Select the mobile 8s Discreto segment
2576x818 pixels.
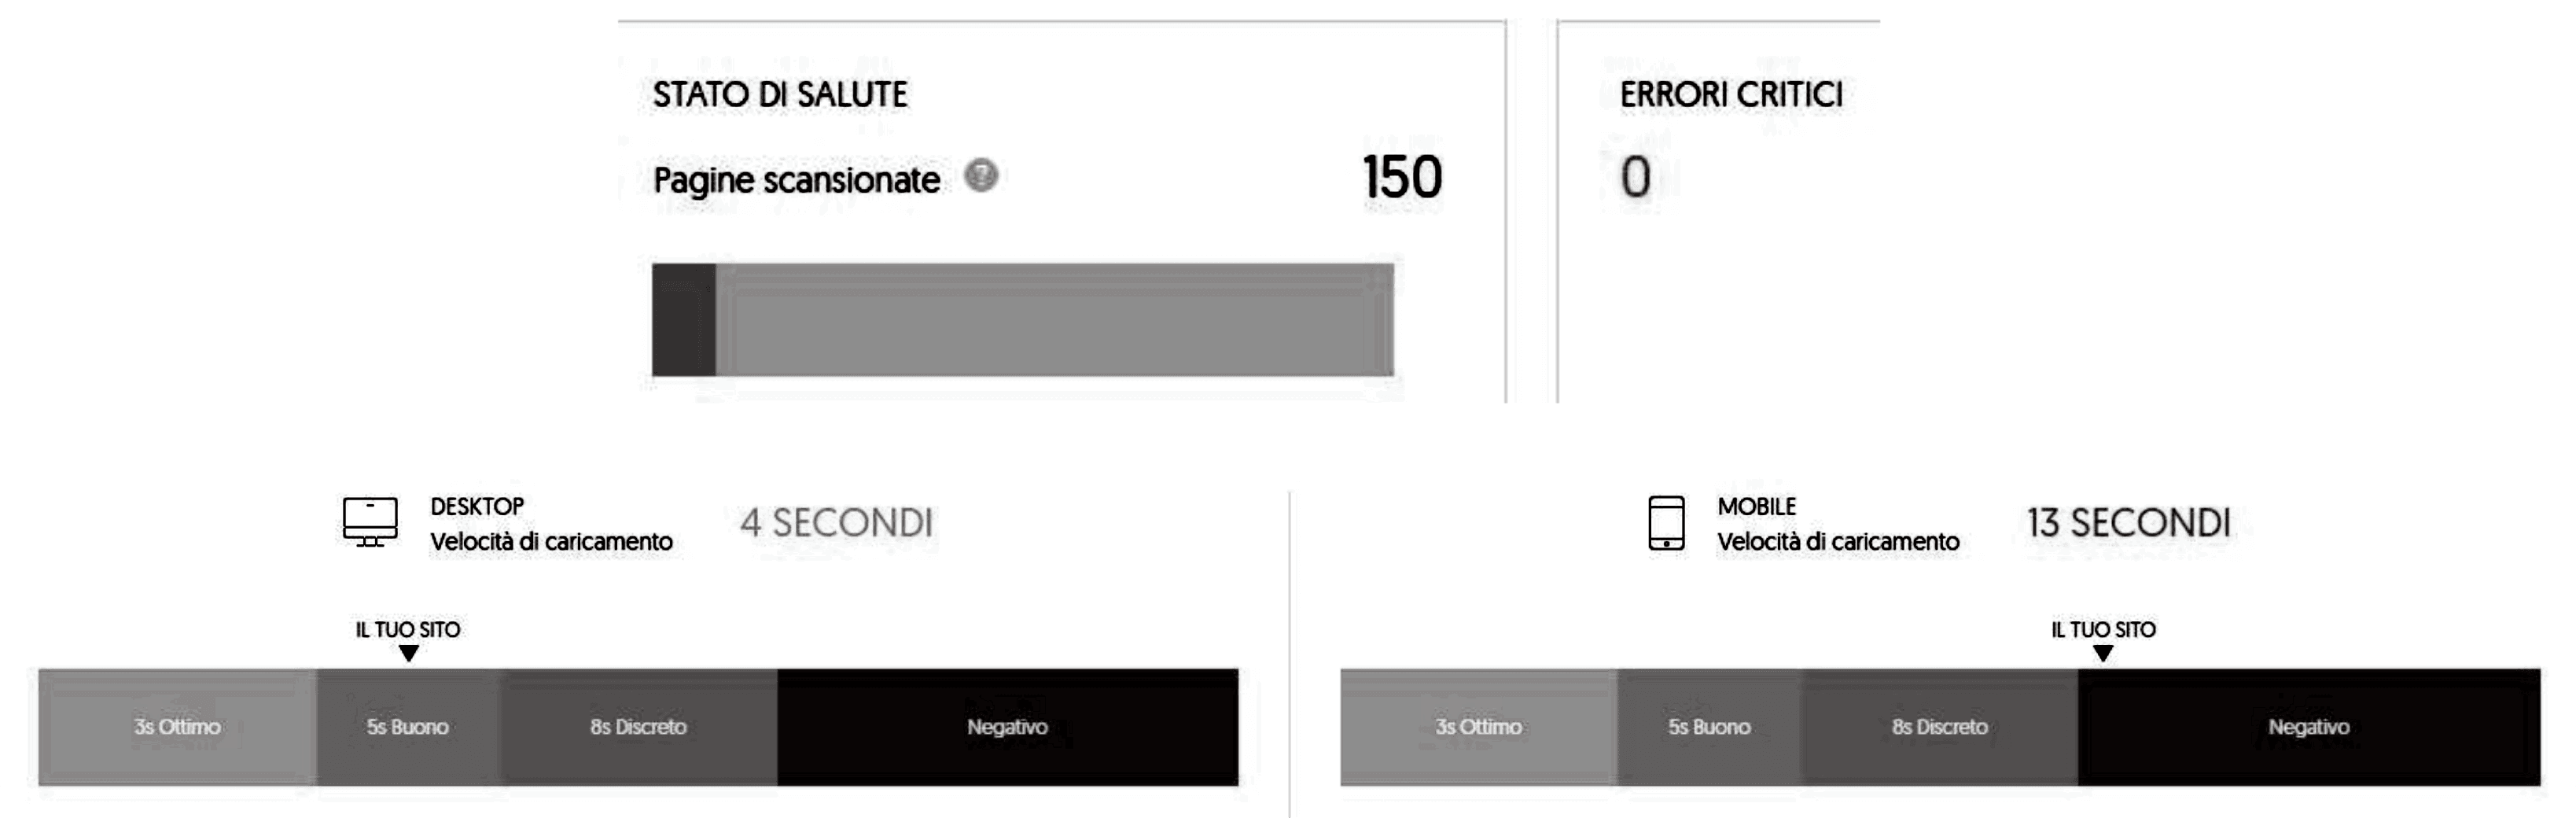click(x=1939, y=727)
